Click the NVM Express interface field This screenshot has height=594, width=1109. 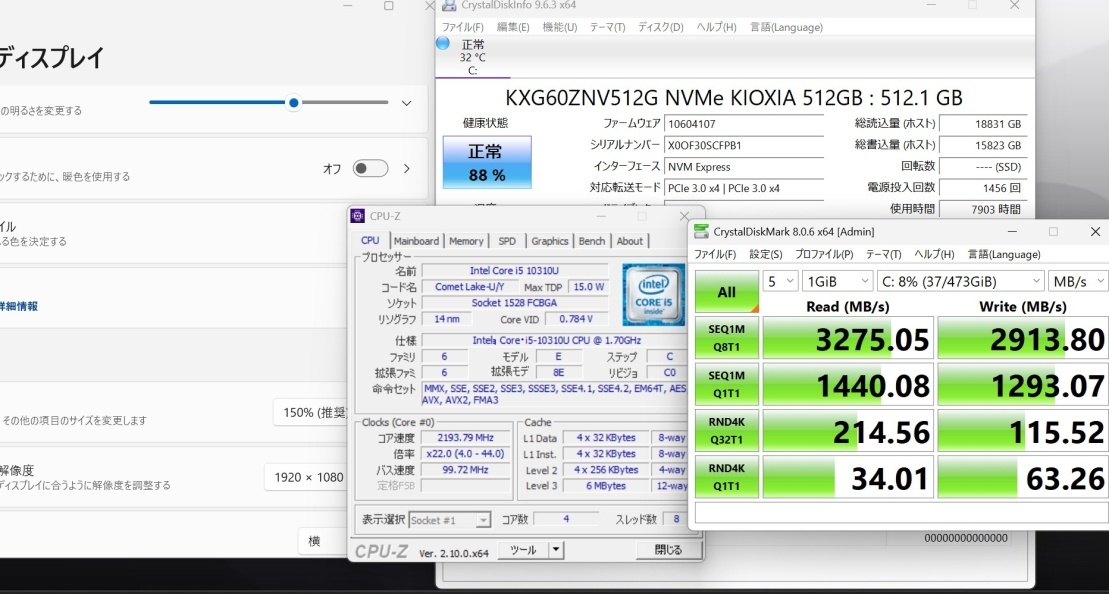pyautogui.click(x=744, y=167)
